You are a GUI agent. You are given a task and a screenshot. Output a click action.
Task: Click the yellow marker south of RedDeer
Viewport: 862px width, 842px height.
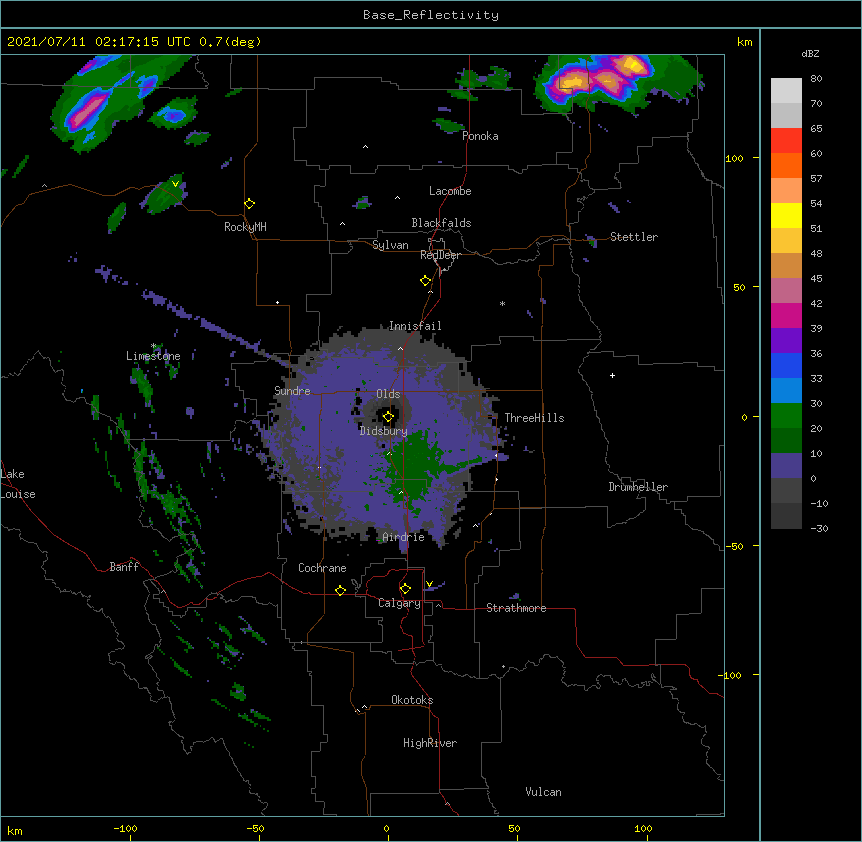(426, 281)
